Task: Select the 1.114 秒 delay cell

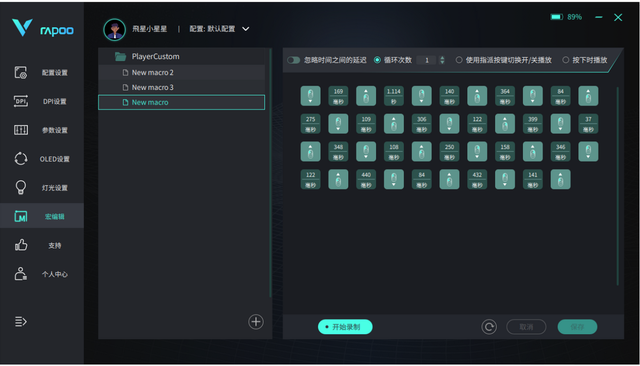Action: [394, 96]
